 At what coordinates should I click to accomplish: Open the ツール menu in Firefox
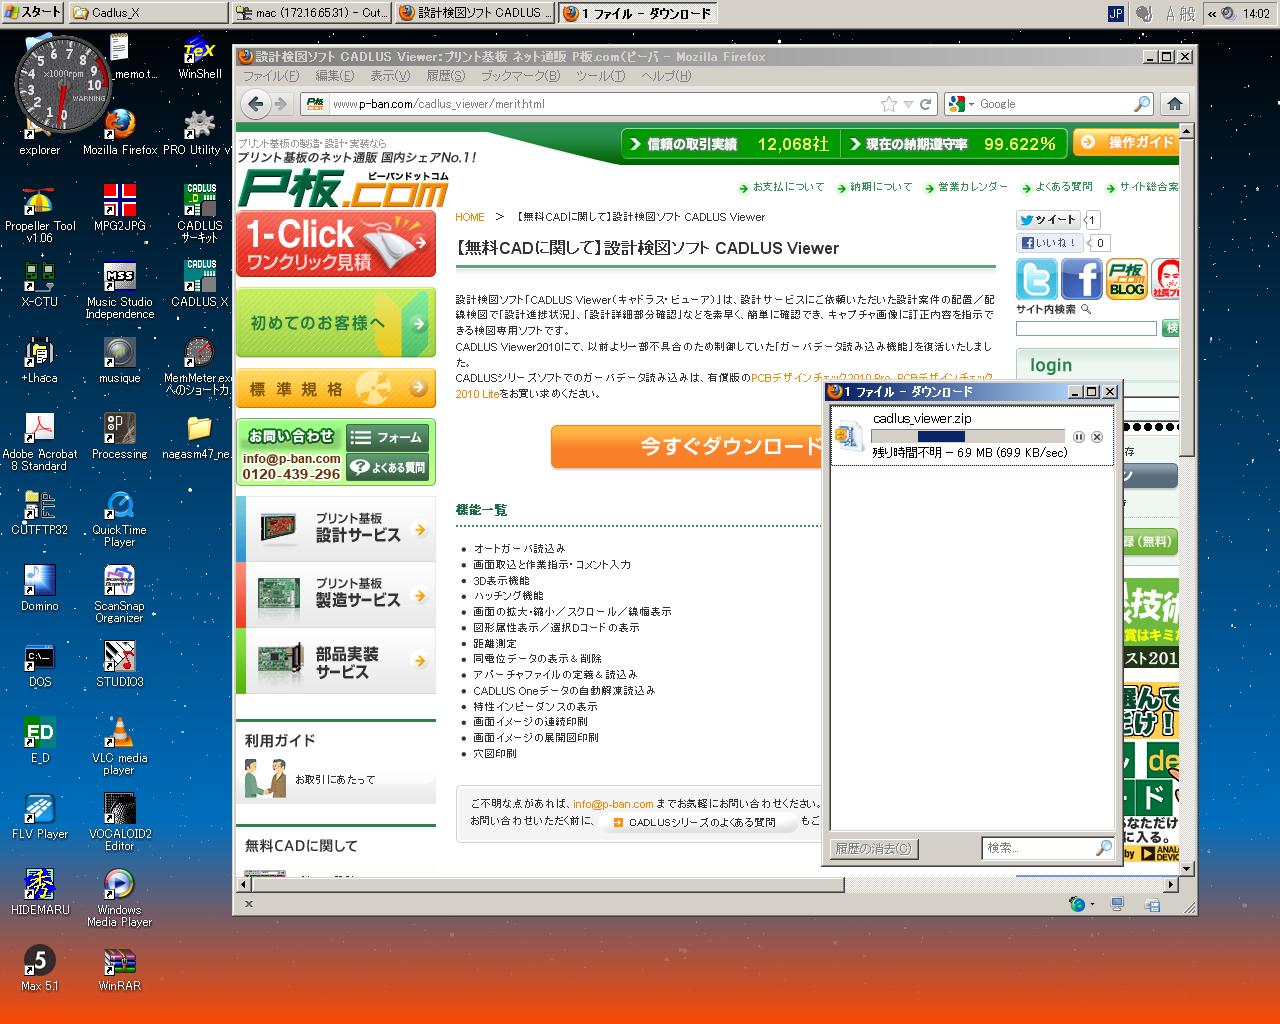(x=600, y=76)
